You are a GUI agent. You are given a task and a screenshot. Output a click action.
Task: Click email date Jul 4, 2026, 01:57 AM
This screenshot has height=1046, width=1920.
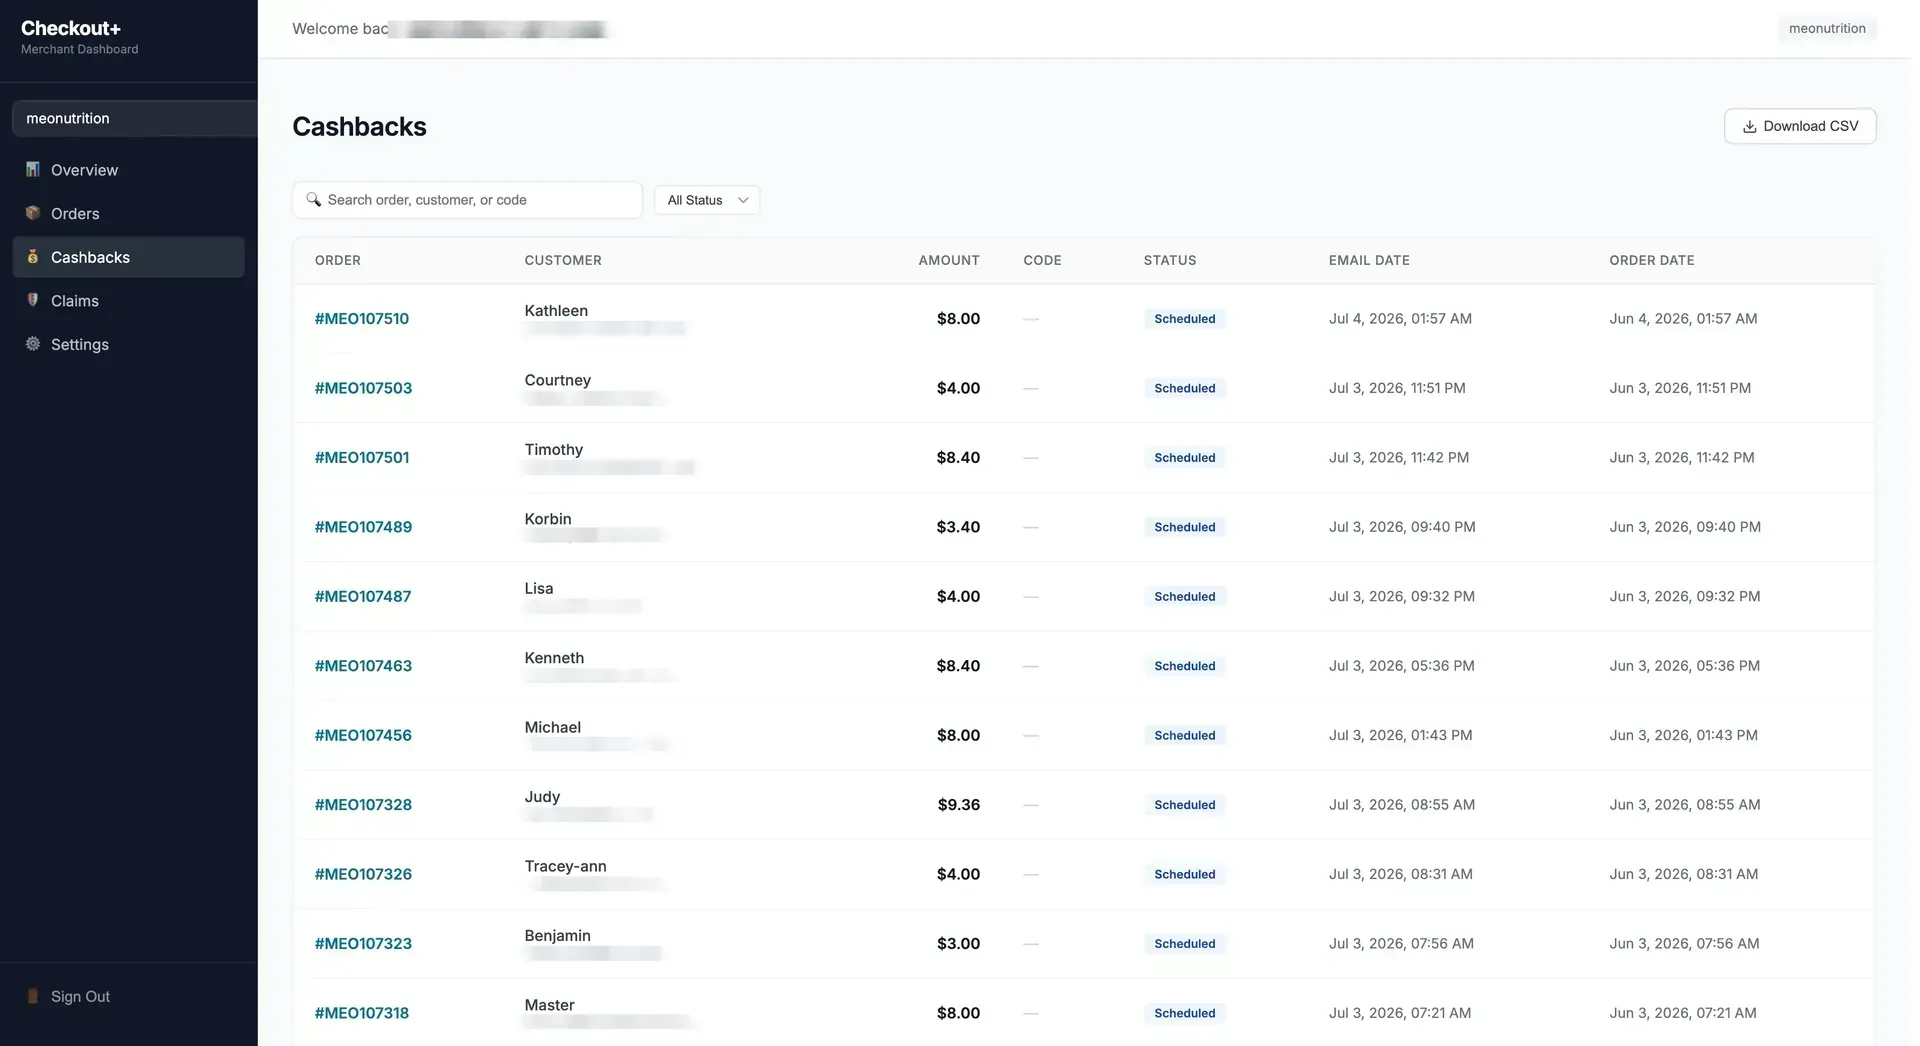[x=1400, y=319]
